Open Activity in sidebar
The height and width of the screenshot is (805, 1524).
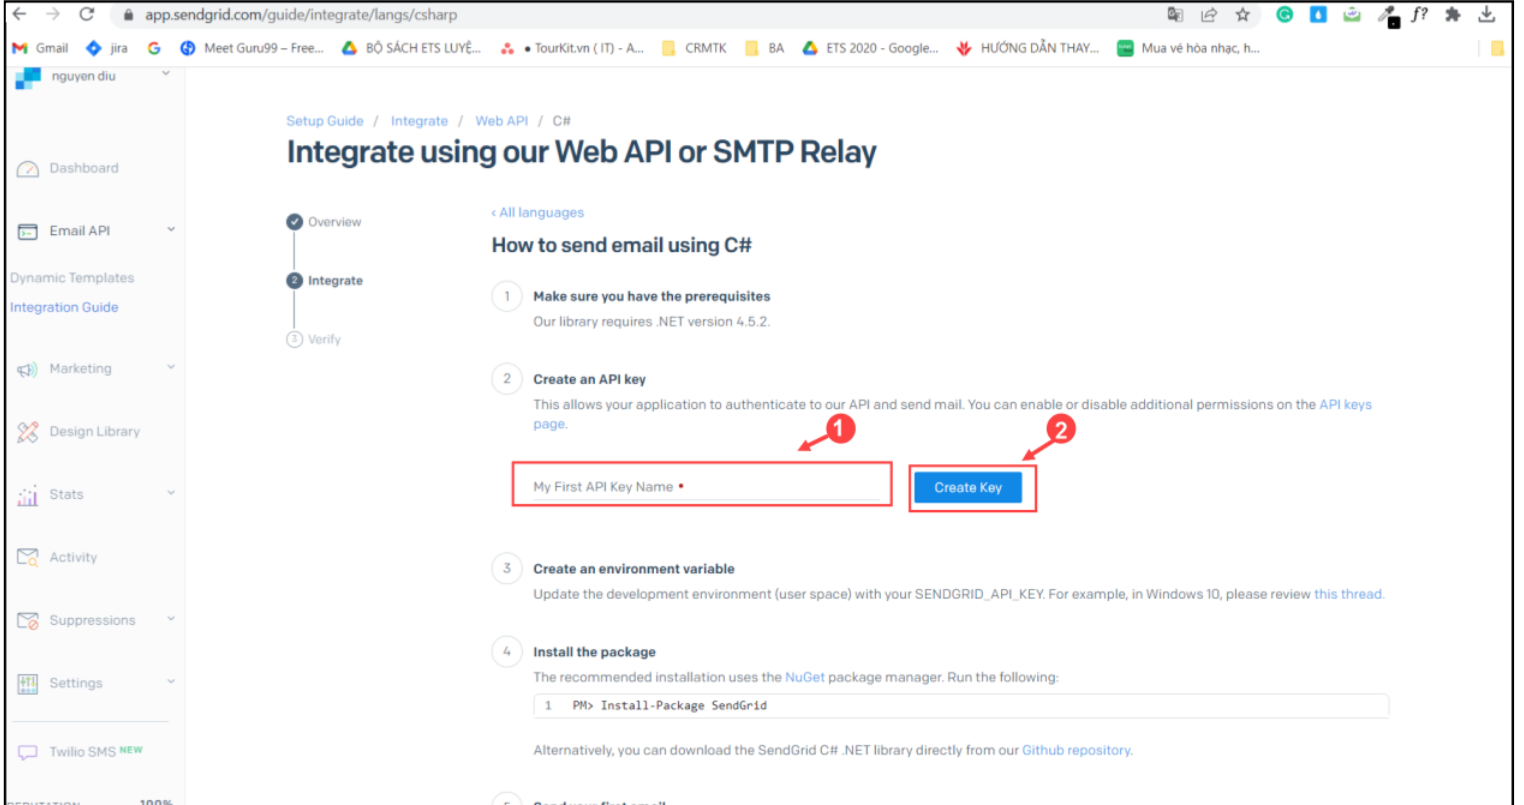coord(73,557)
